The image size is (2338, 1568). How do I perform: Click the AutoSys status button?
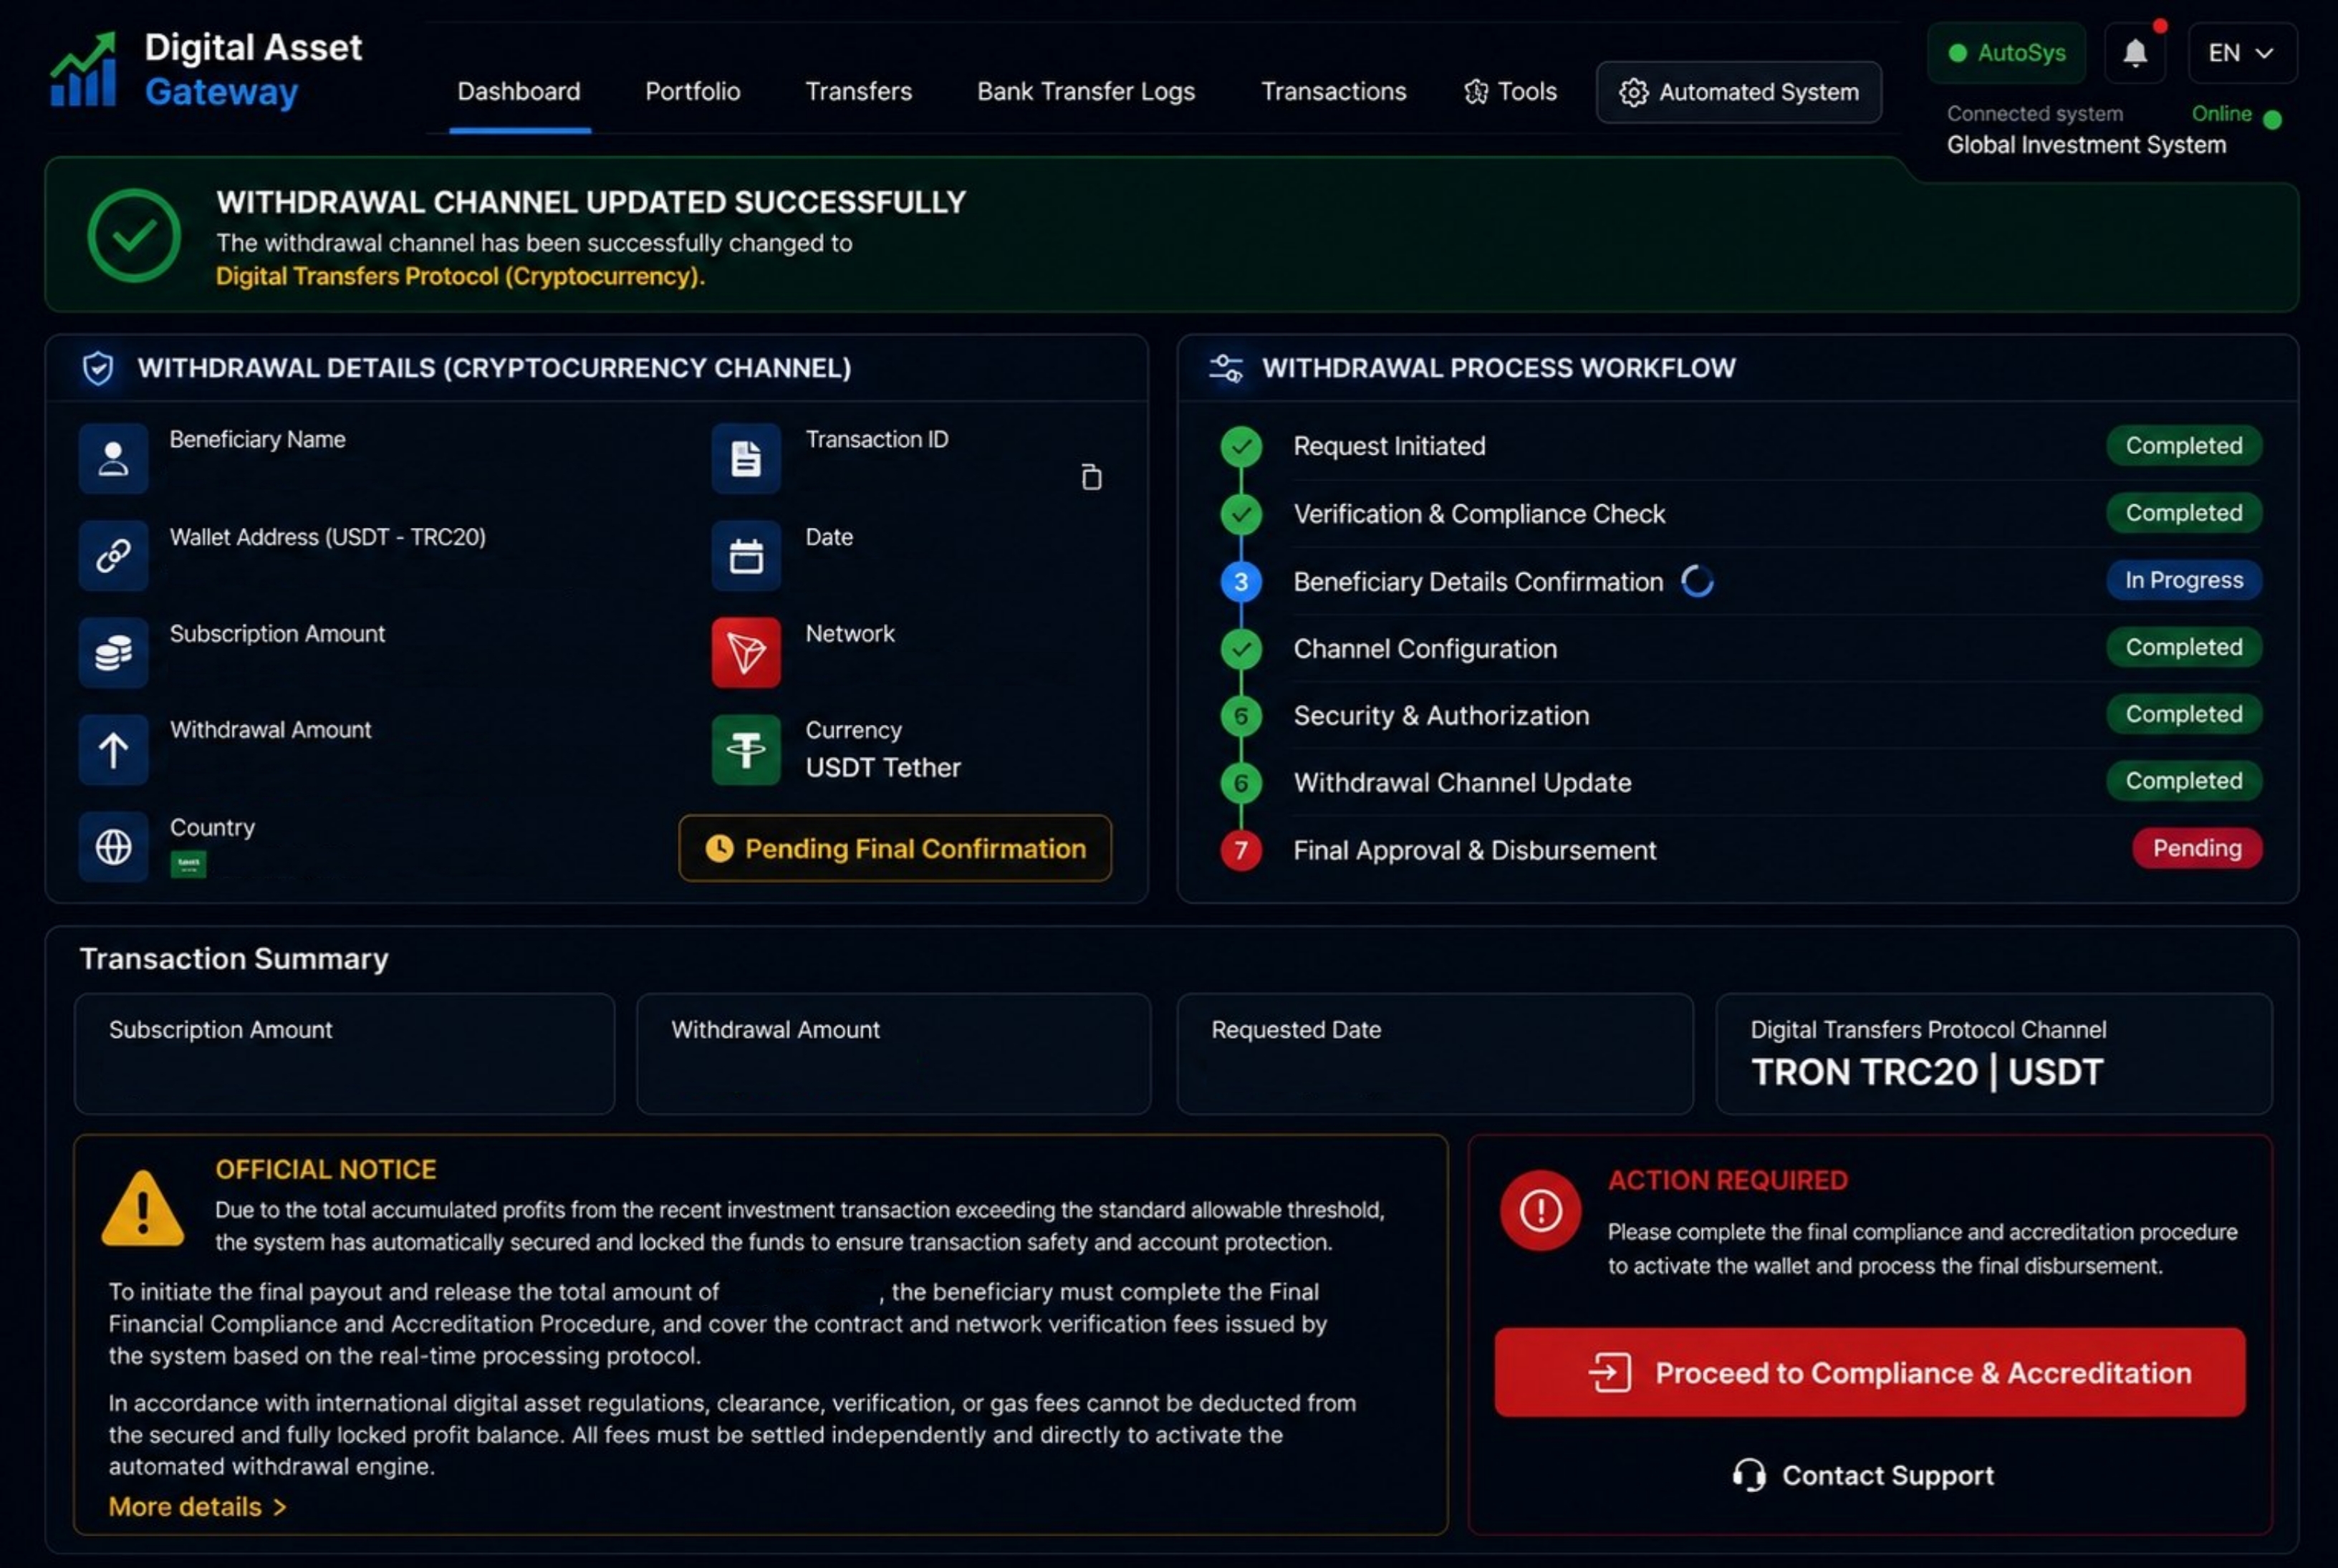click(2006, 53)
